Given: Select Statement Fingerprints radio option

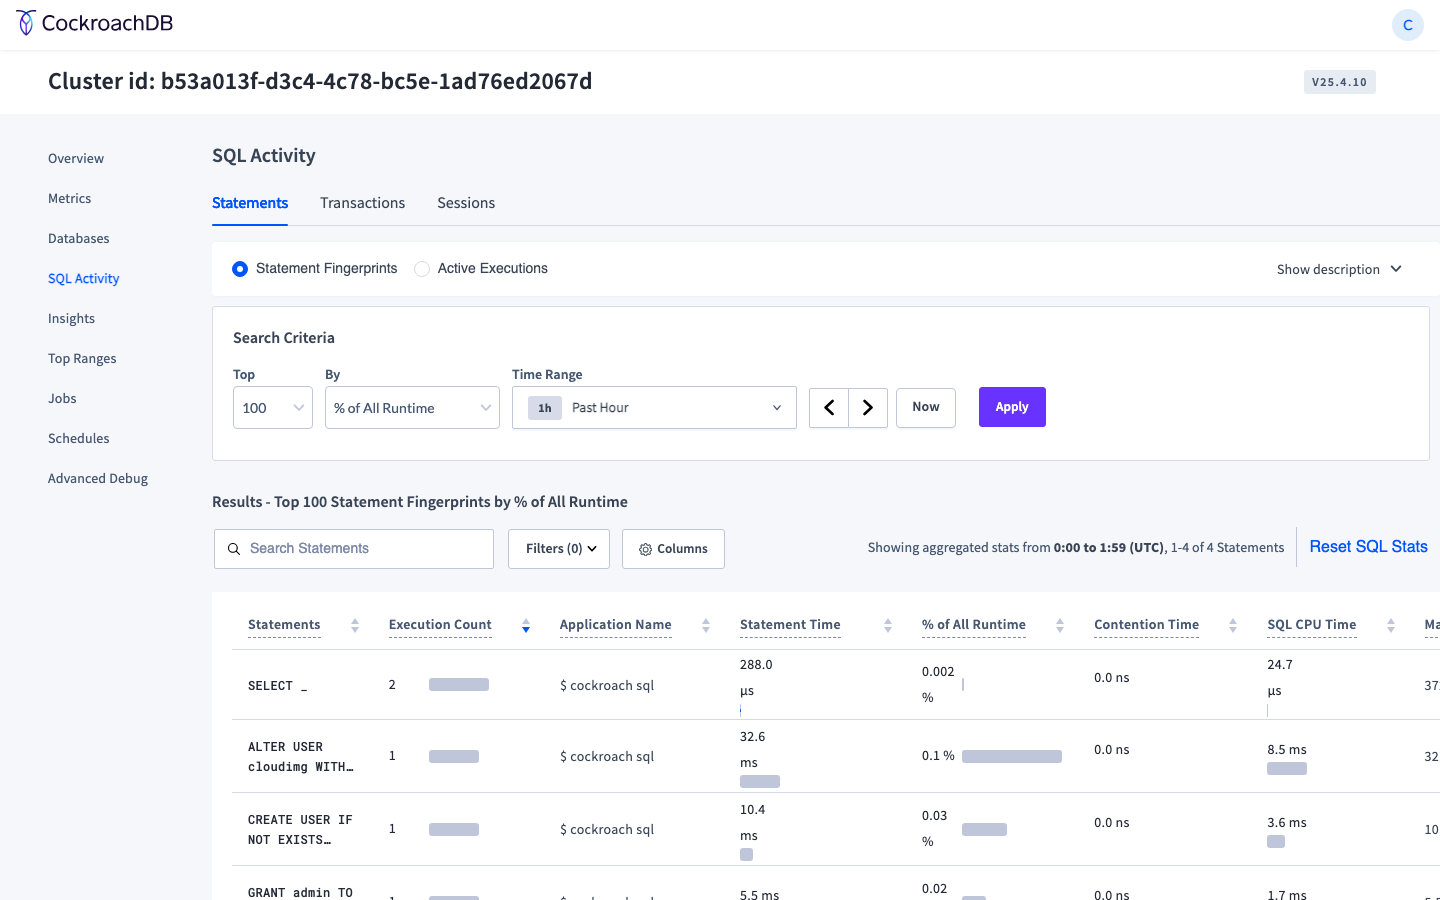Looking at the screenshot, I should click(x=240, y=269).
